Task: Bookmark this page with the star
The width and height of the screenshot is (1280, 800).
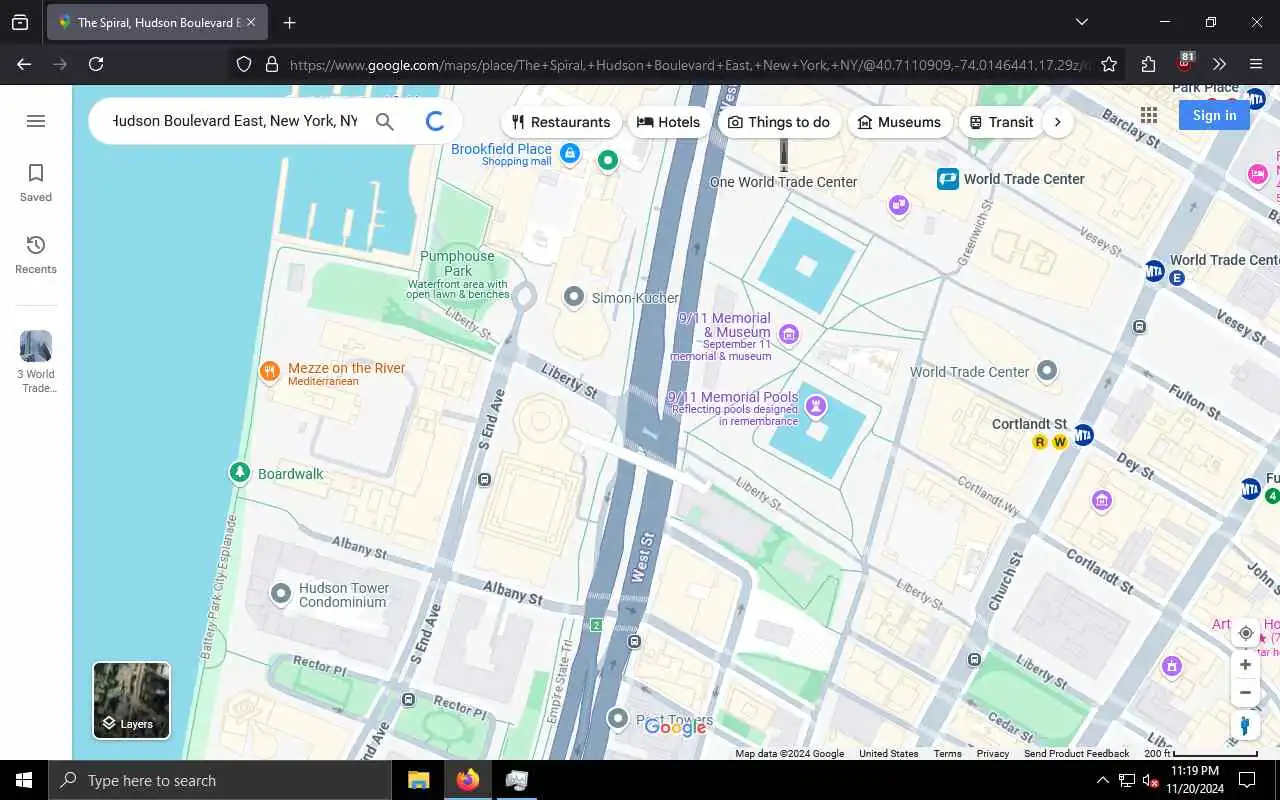Action: coord(1109,64)
